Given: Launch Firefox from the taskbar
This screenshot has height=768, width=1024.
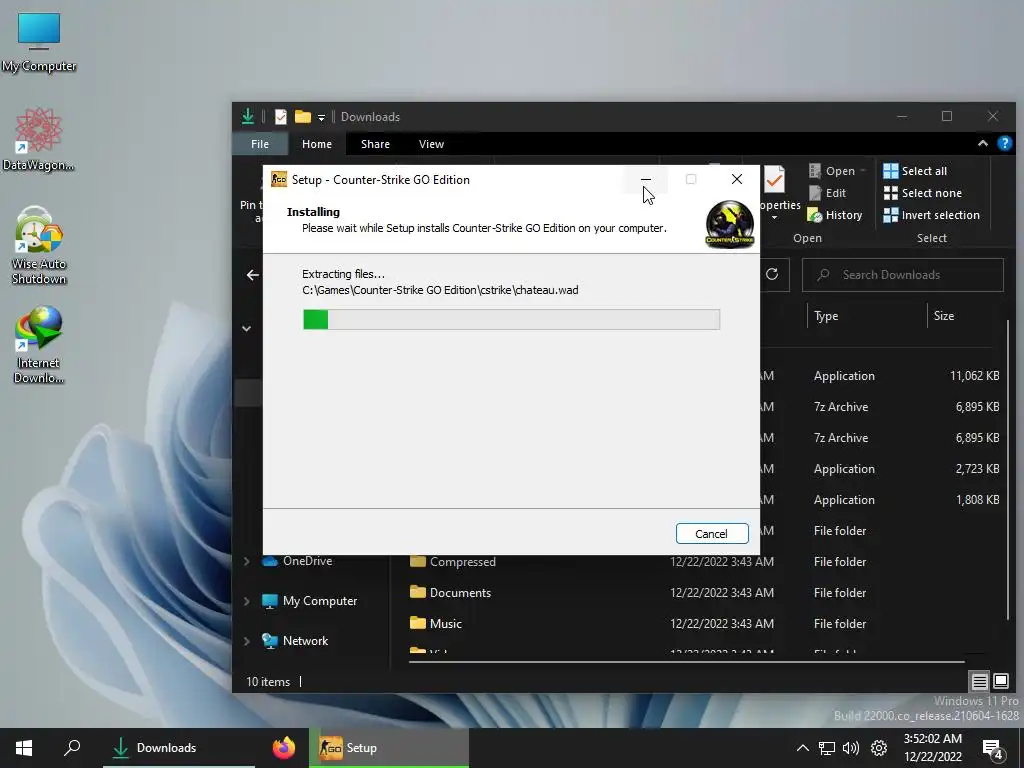Looking at the screenshot, I should [283, 748].
